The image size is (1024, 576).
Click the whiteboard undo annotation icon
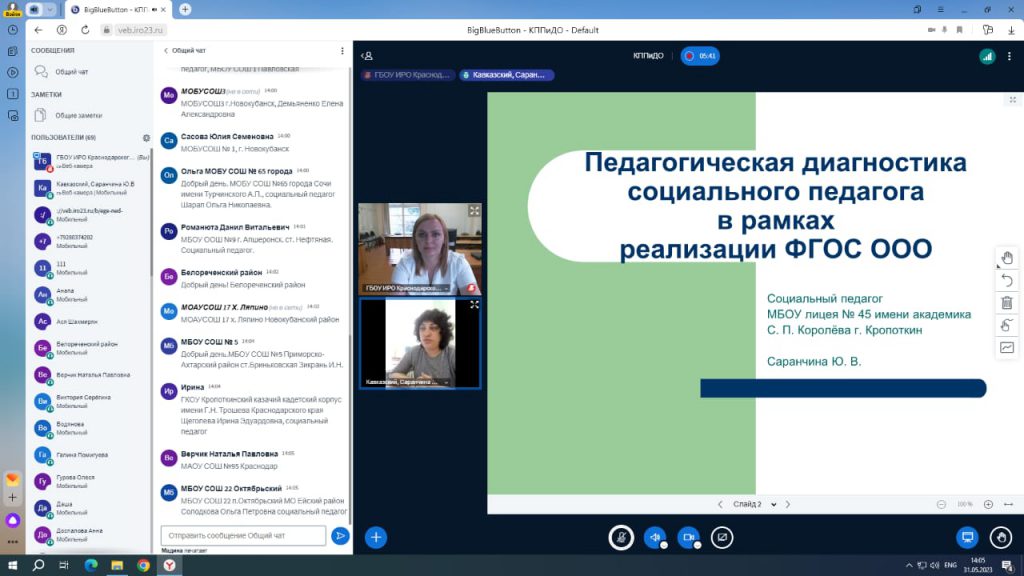[1006, 281]
